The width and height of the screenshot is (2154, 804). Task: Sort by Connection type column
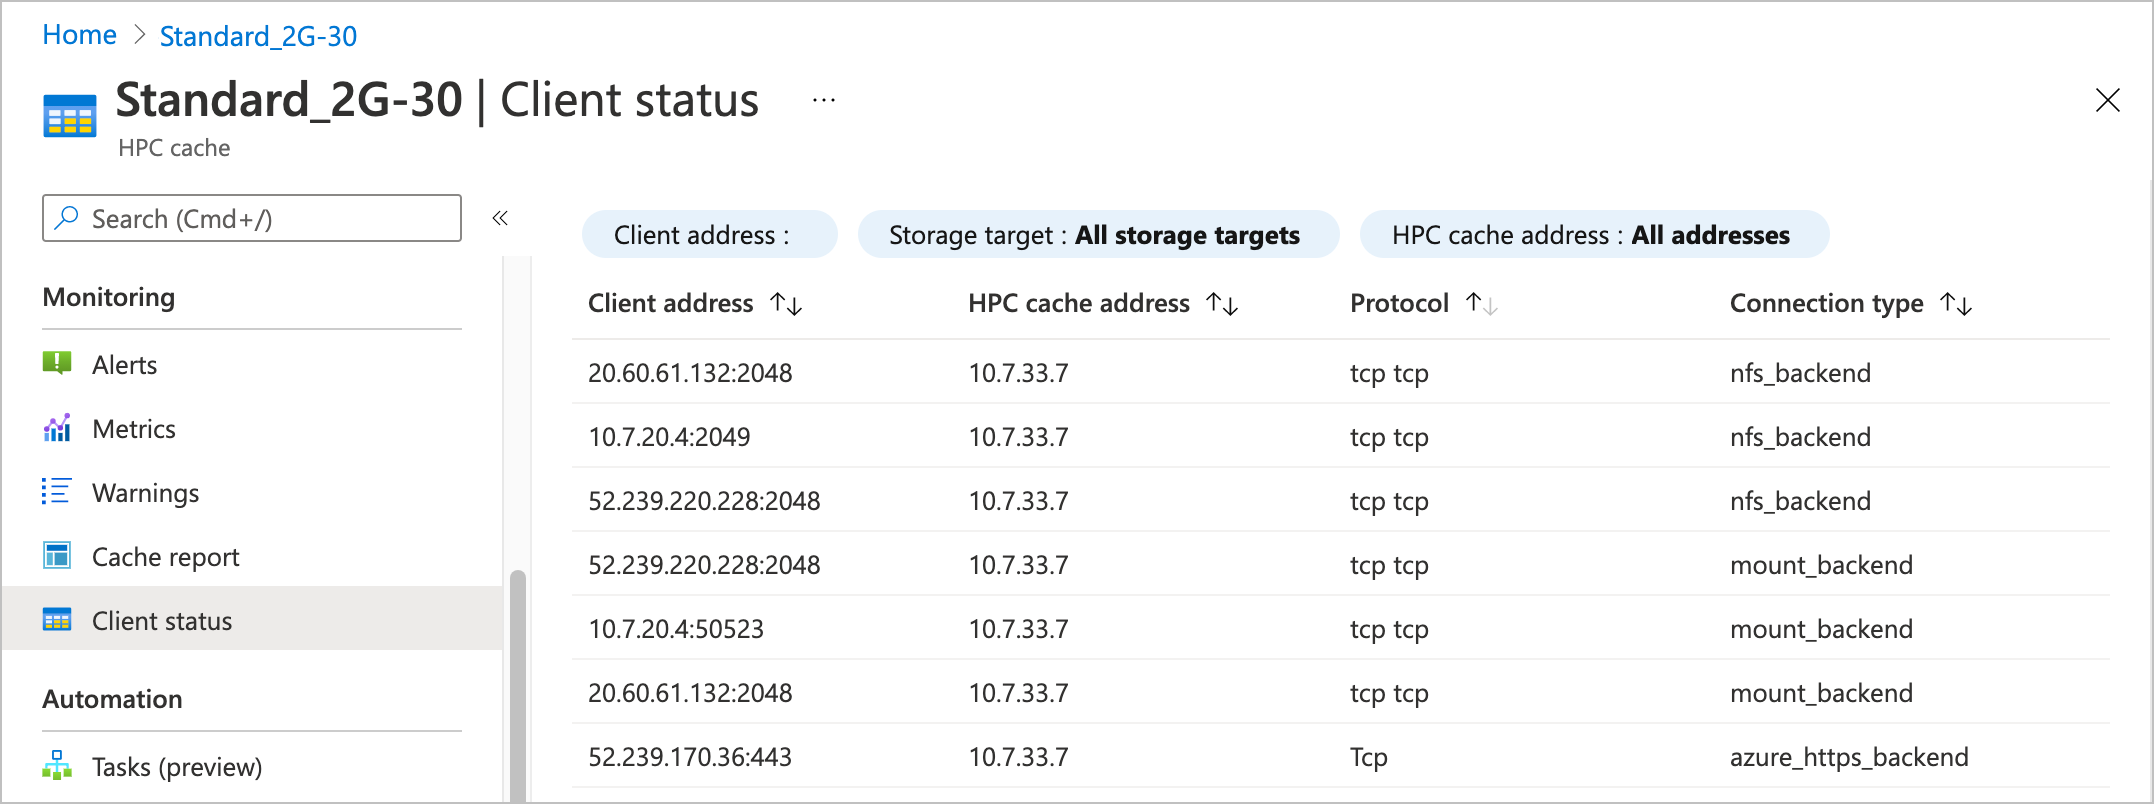coord(1956,304)
